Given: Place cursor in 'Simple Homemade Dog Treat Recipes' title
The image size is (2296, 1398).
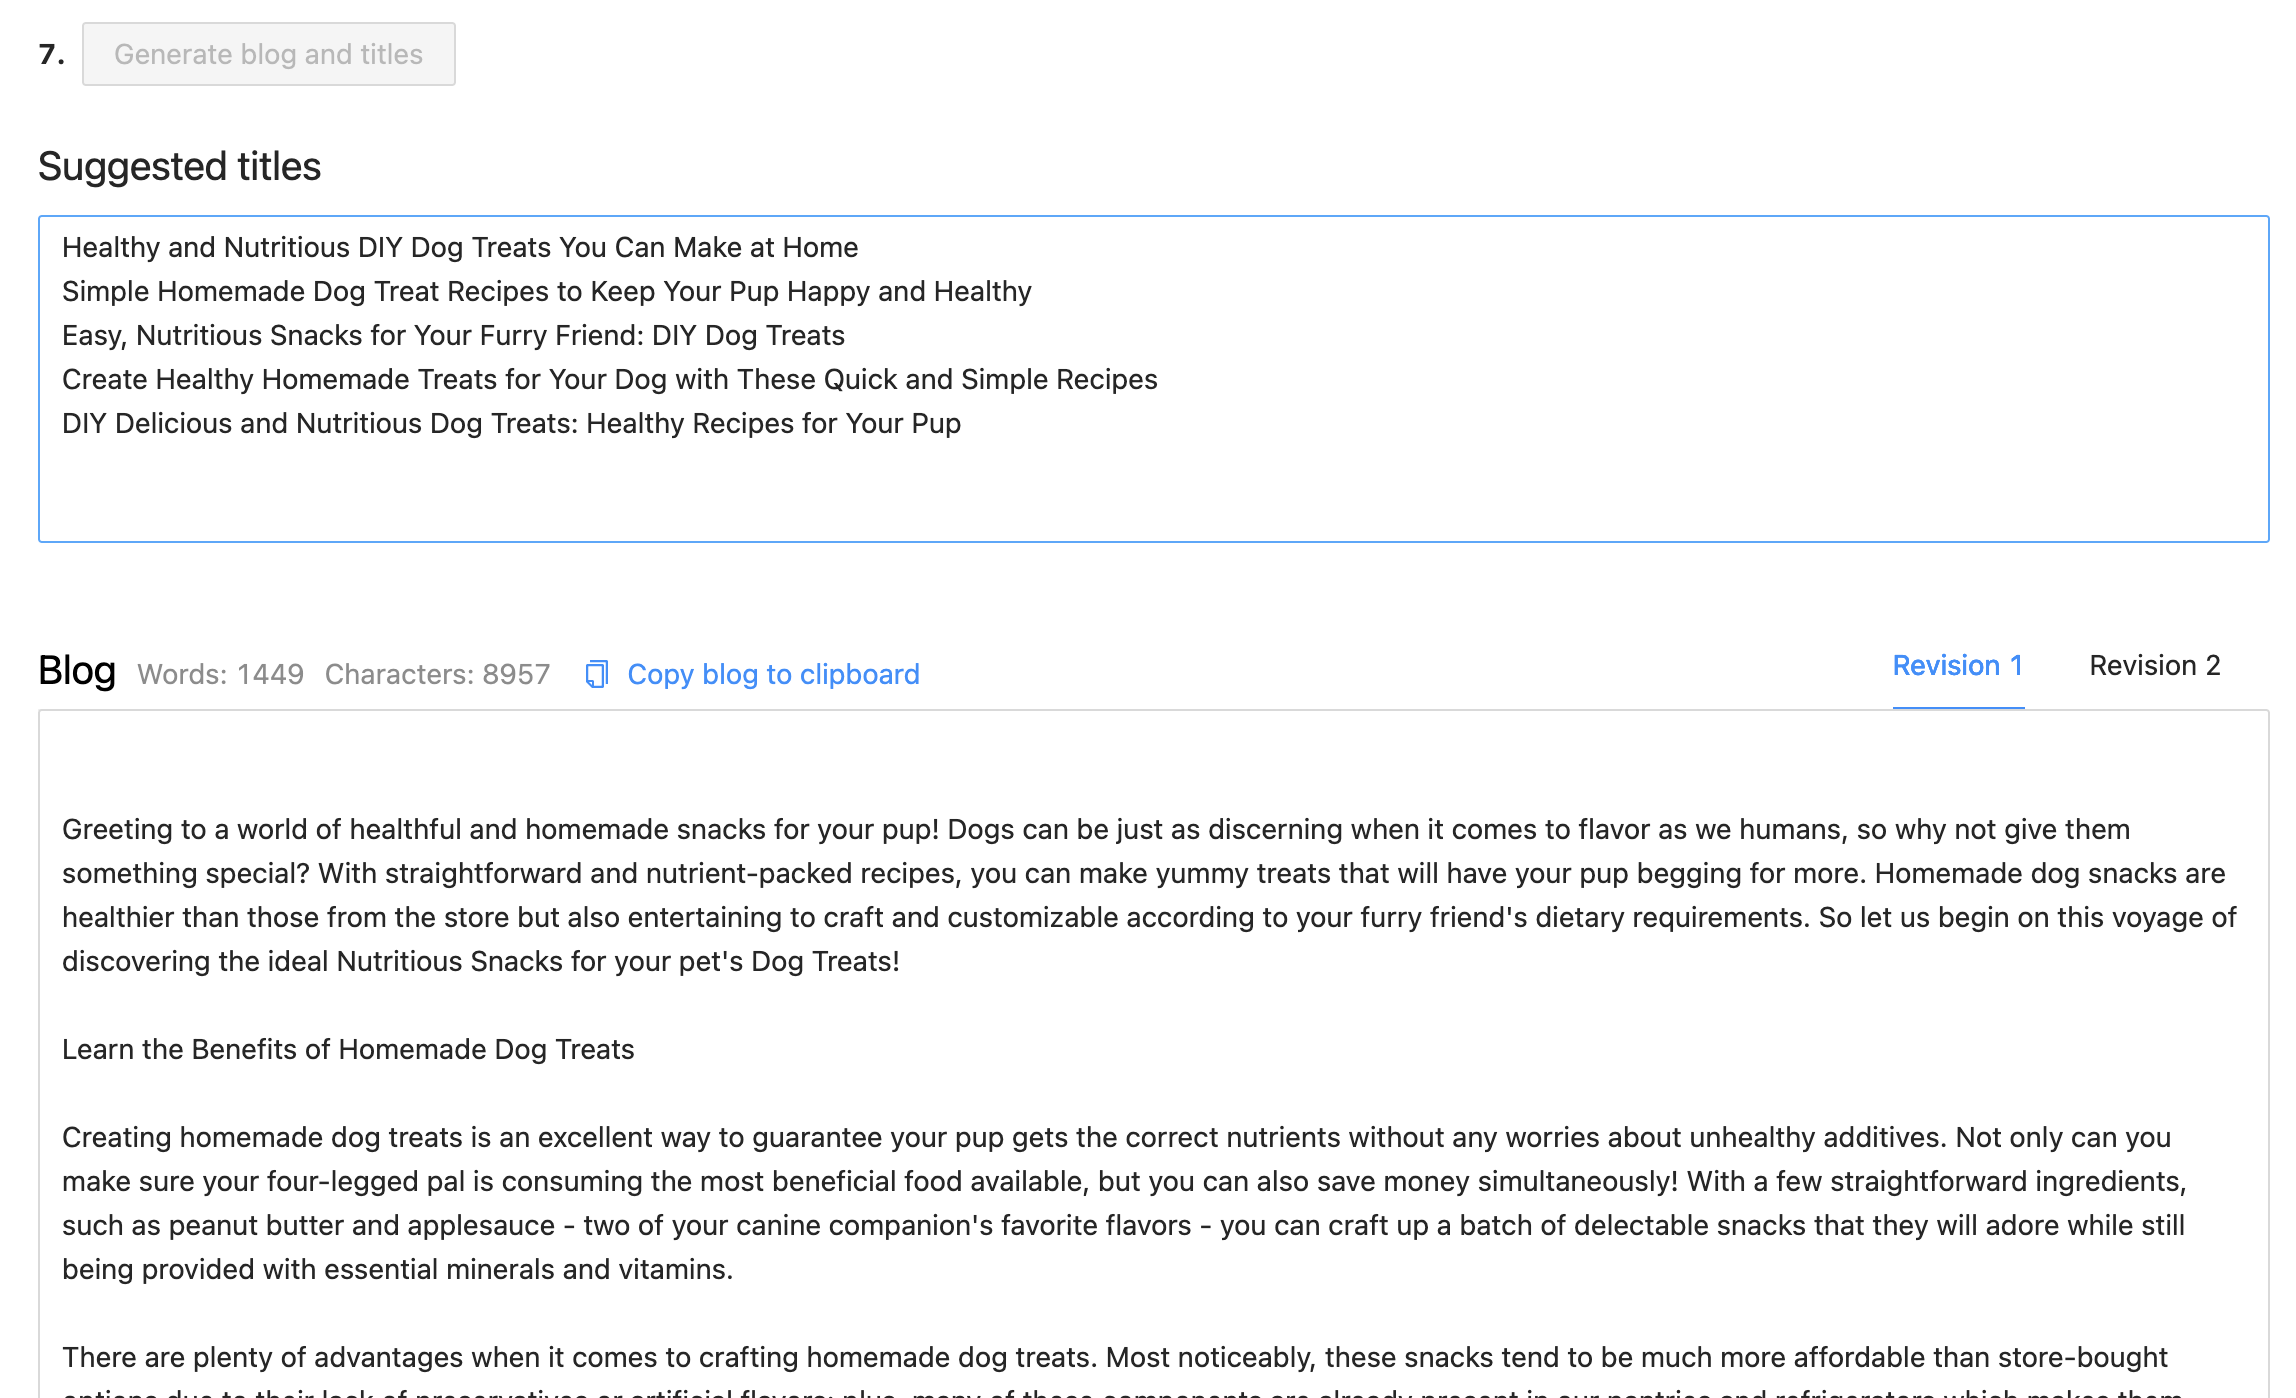Looking at the screenshot, I should [x=546, y=291].
